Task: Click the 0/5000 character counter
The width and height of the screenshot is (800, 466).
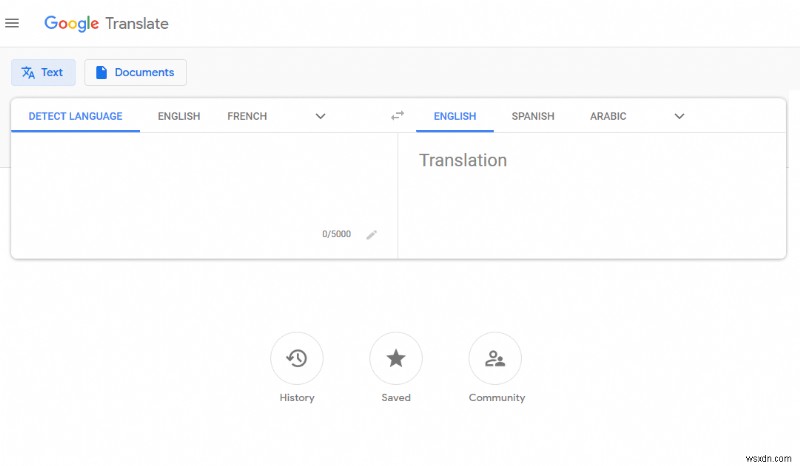Action: pyautogui.click(x=336, y=234)
